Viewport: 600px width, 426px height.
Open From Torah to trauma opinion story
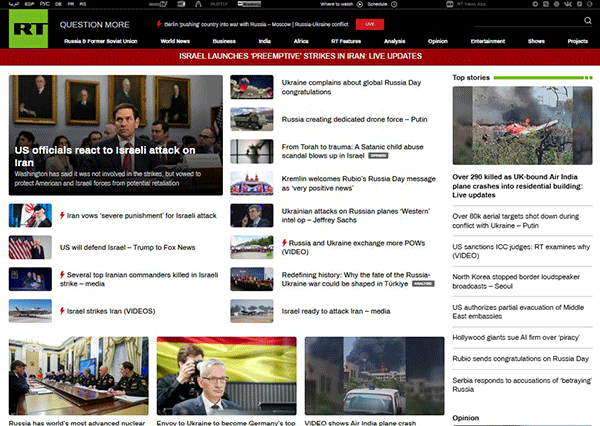(352, 151)
